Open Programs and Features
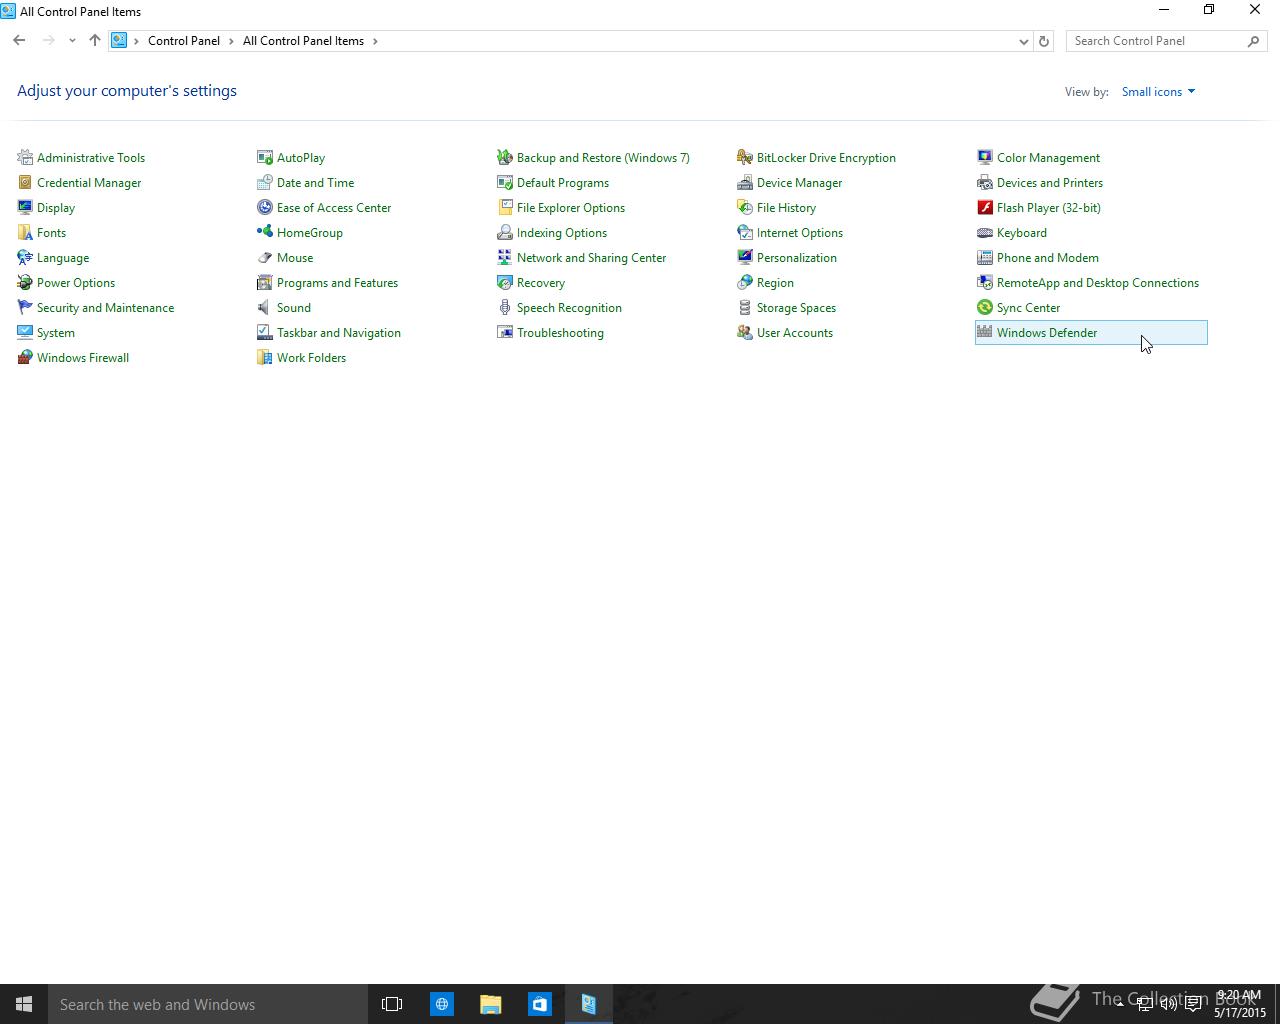The image size is (1280, 1024). (337, 283)
